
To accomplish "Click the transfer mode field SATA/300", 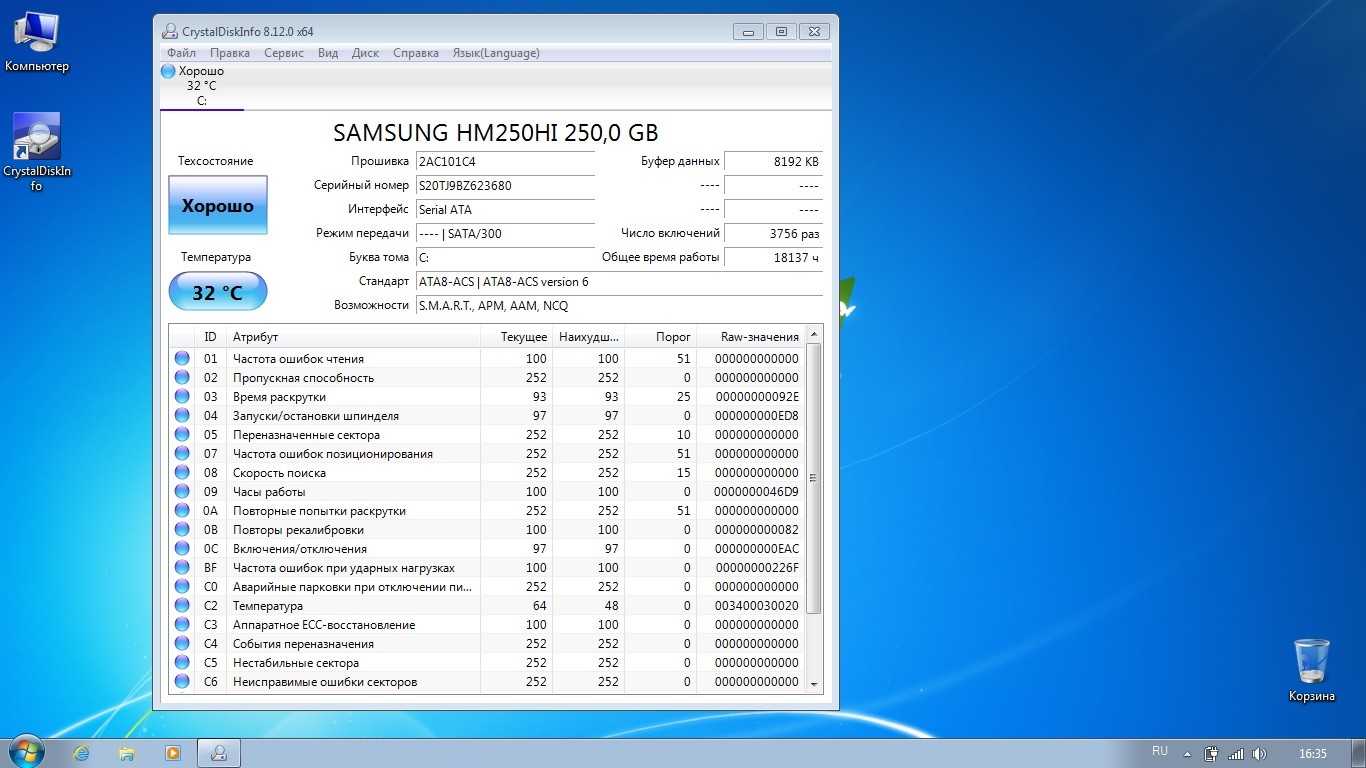I will click(x=505, y=233).
